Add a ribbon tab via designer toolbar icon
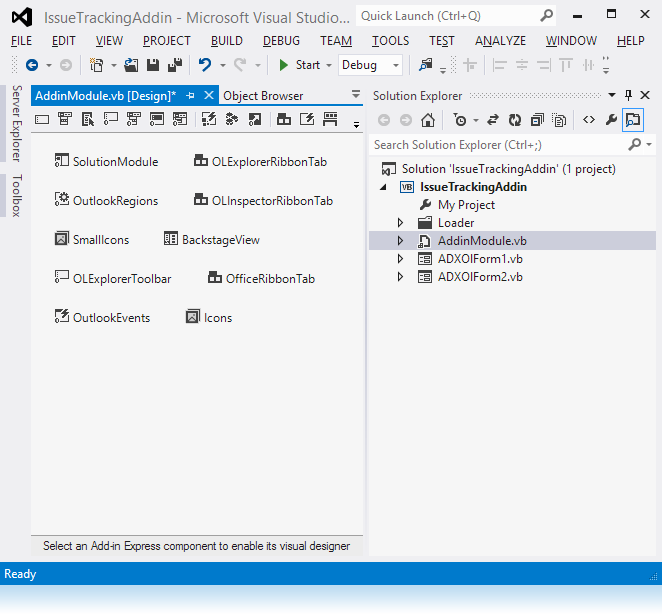The height and width of the screenshot is (615, 662). pyautogui.click(x=284, y=120)
